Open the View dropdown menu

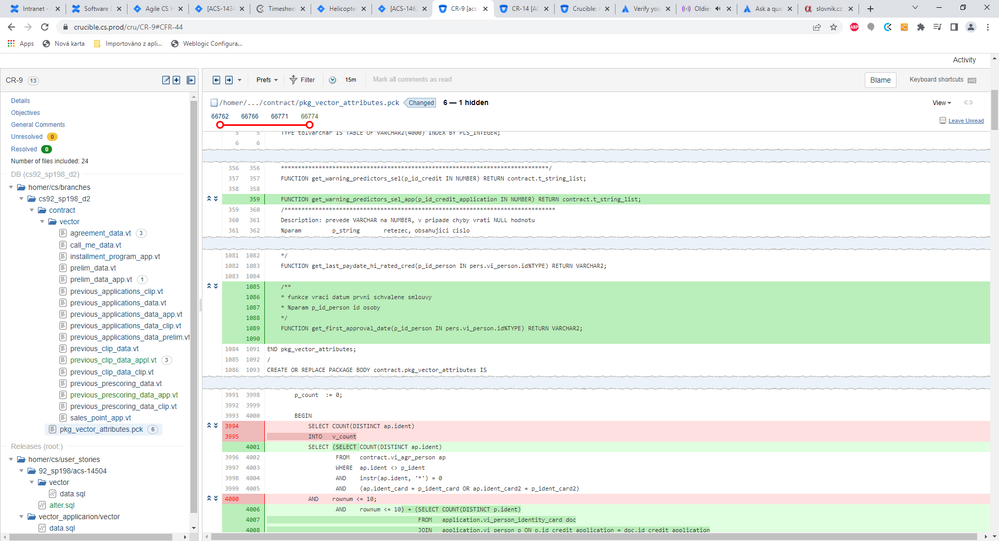[942, 103]
